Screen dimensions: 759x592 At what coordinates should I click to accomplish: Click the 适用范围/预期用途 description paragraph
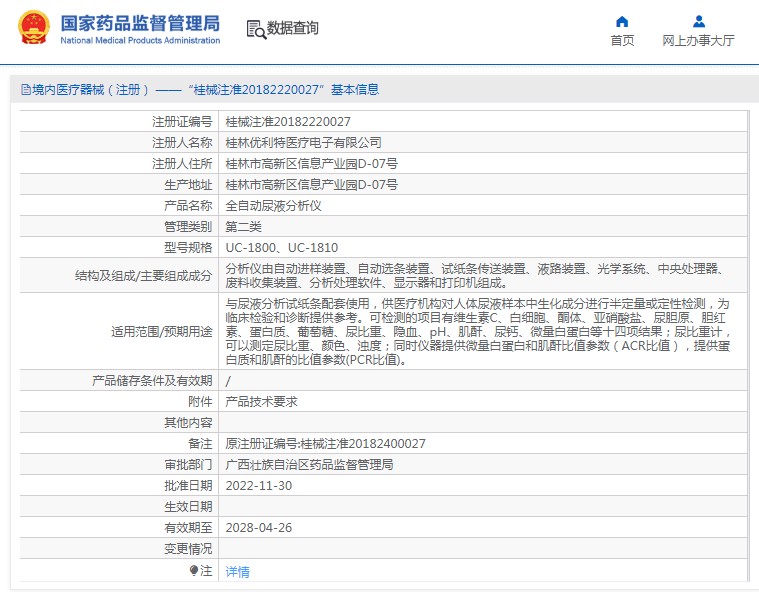tap(478, 332)
